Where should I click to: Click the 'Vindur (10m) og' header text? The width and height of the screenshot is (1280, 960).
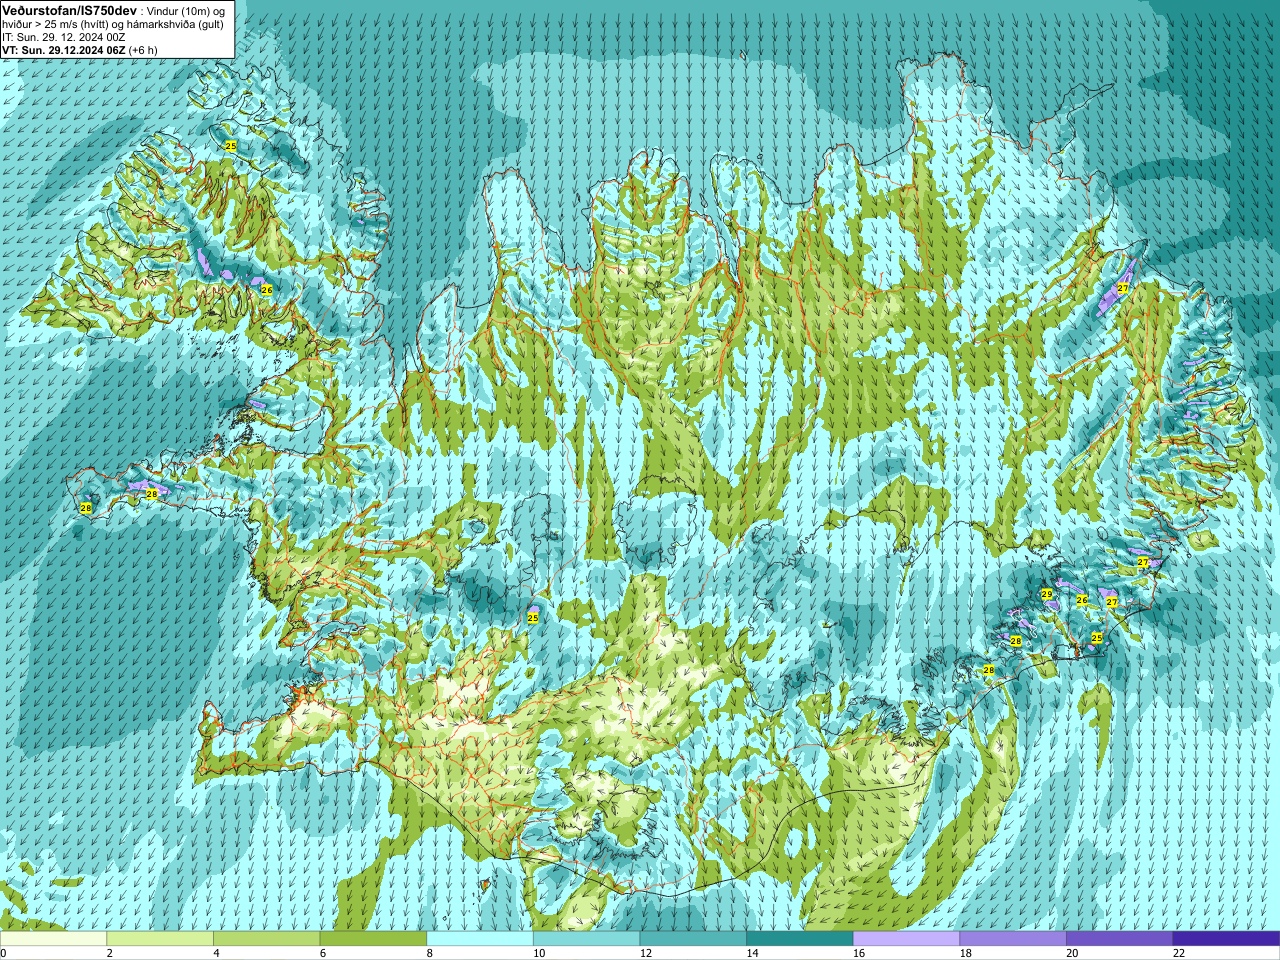pyautogui.click(x=185, y=10)
